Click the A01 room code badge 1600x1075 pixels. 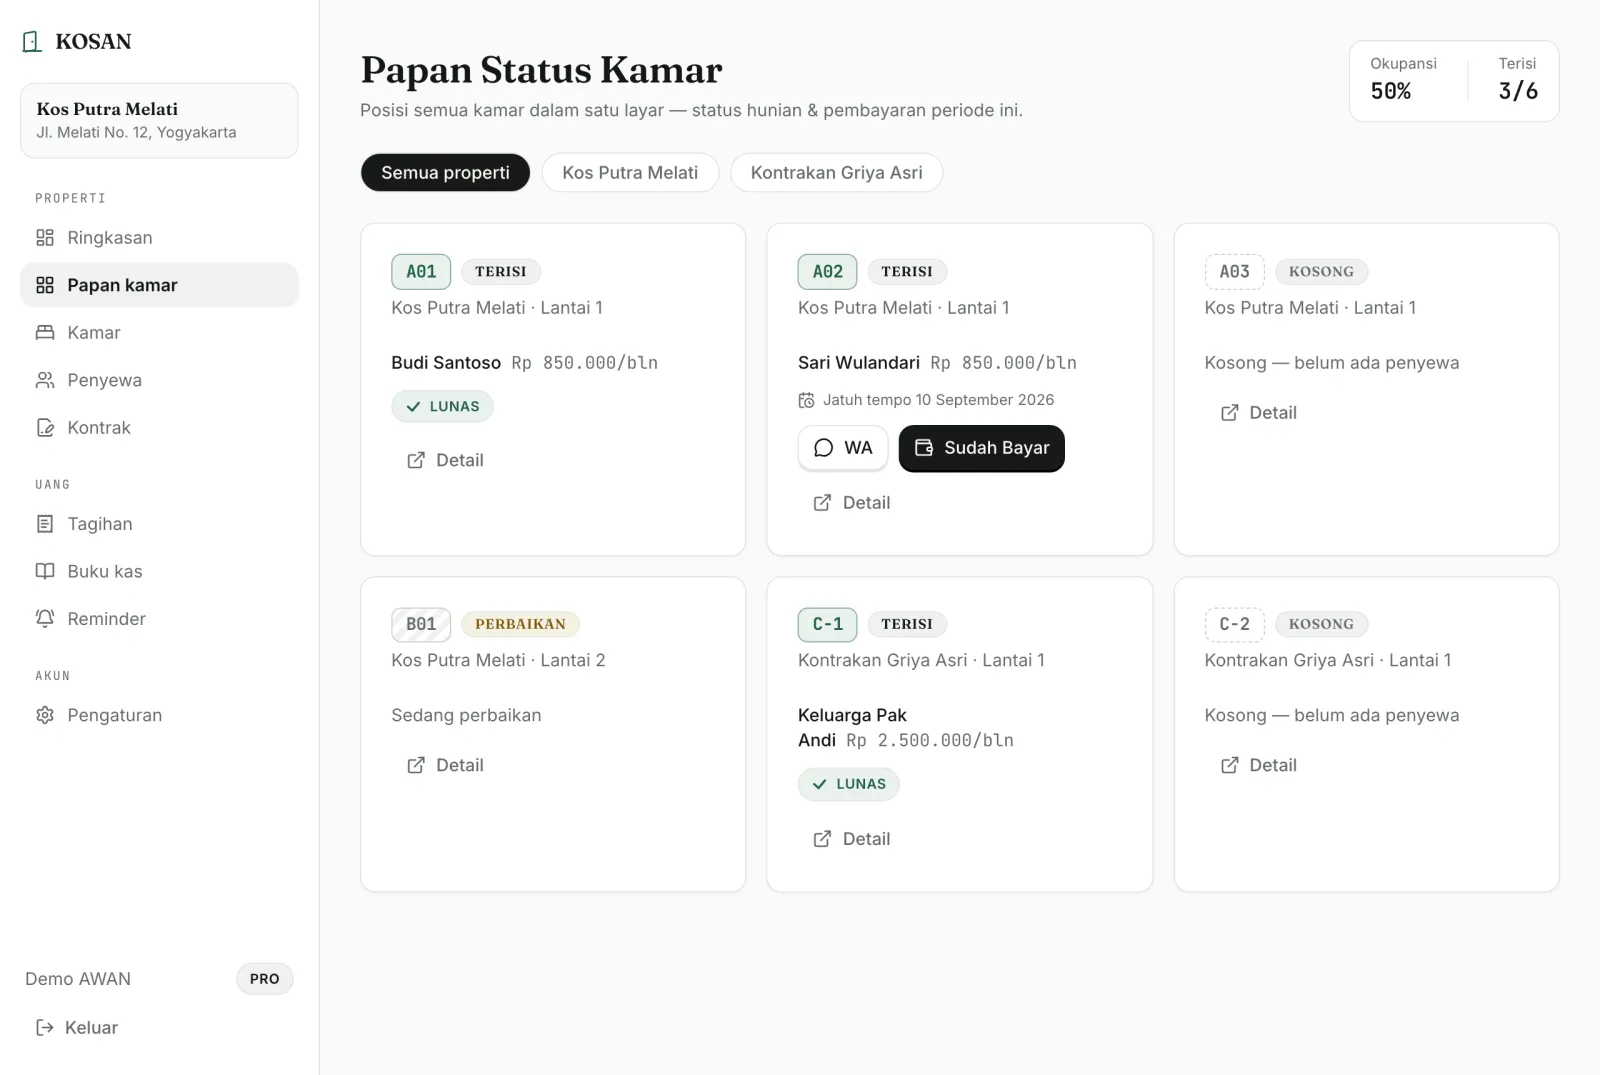tap(421, 271)
